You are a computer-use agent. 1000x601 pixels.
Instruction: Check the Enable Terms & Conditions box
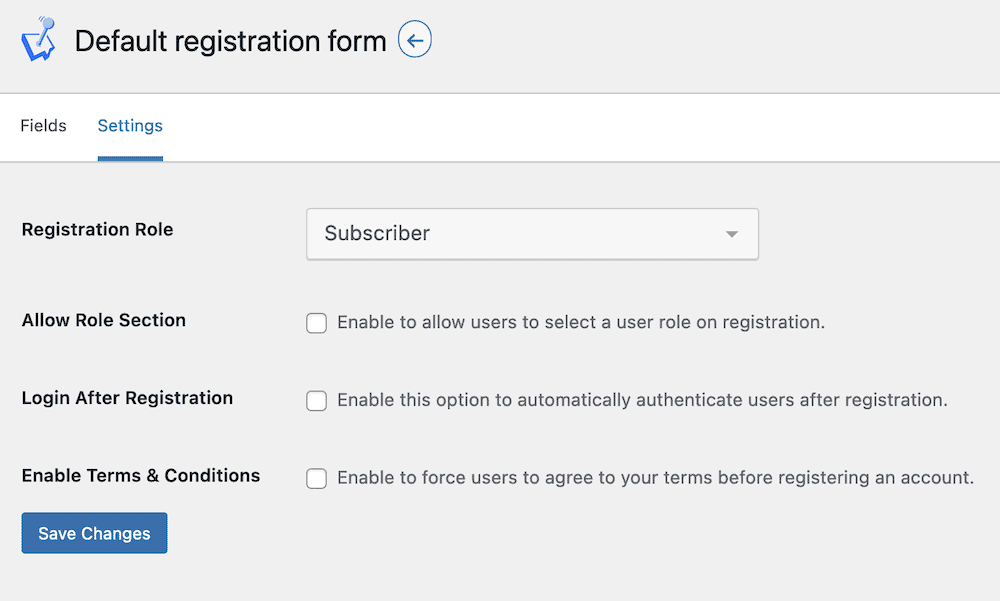[316, 479]
